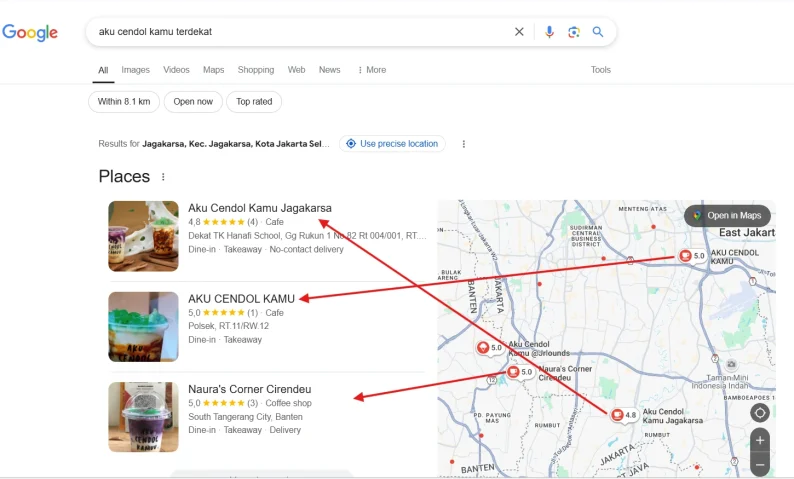Open the 'Naura's Corner Cirendeu' listing title
This screenshot has width=794, height=479.
[250, 389]
